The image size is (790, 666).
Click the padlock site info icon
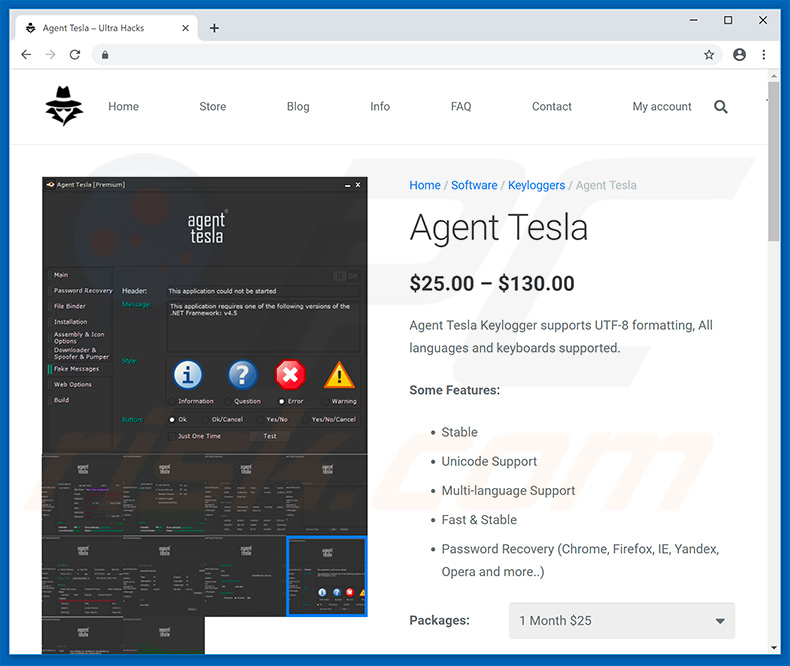[107, 55]
